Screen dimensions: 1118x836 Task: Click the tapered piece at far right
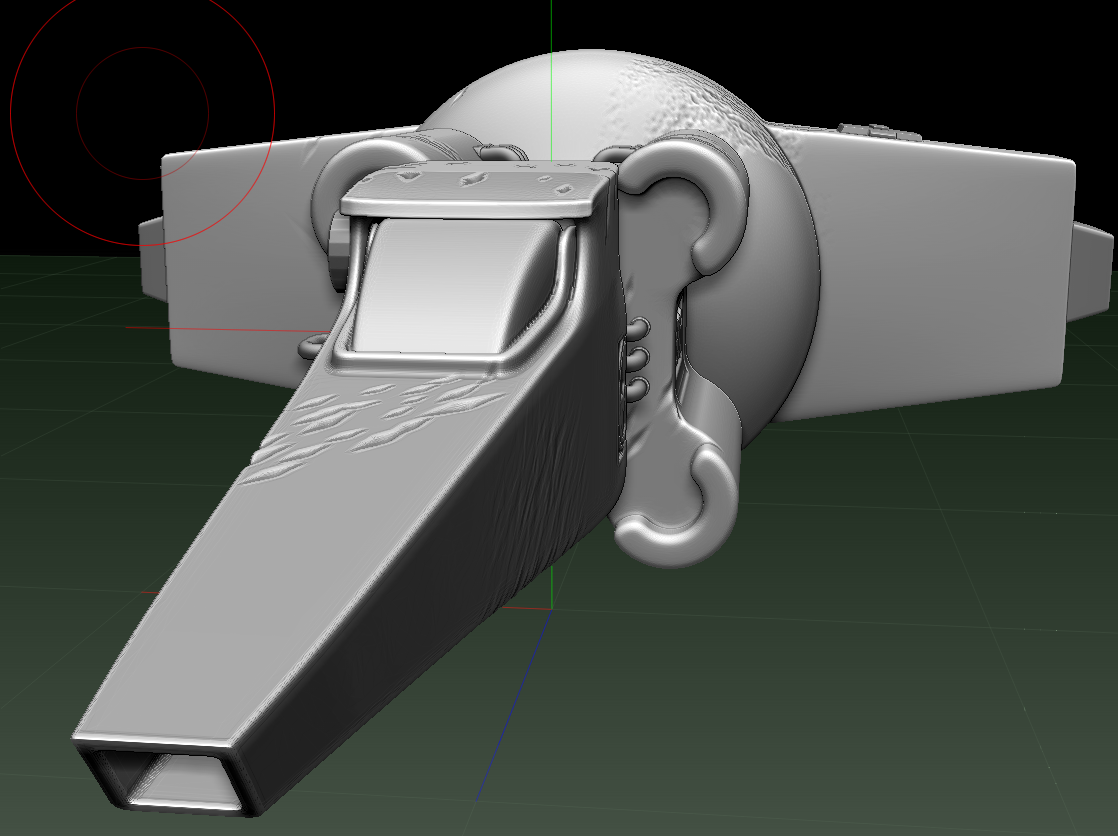coord(1091,271)
